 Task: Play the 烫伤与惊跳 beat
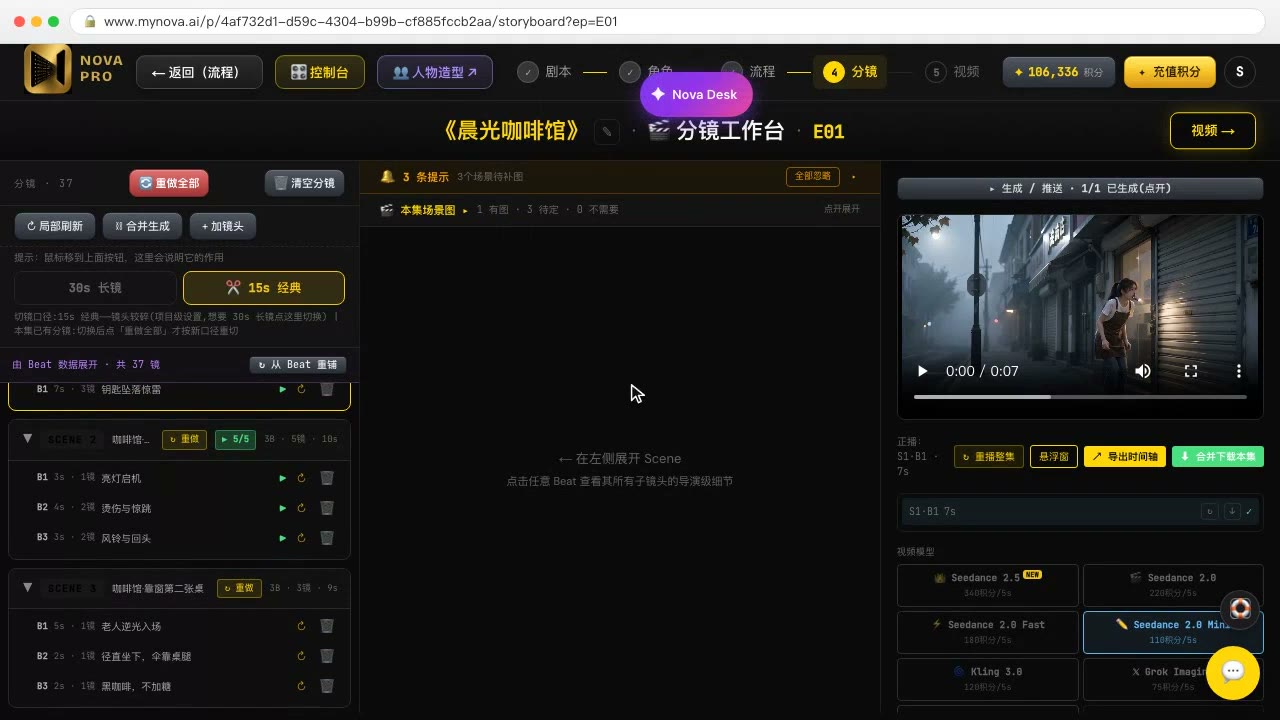[283, 508]
